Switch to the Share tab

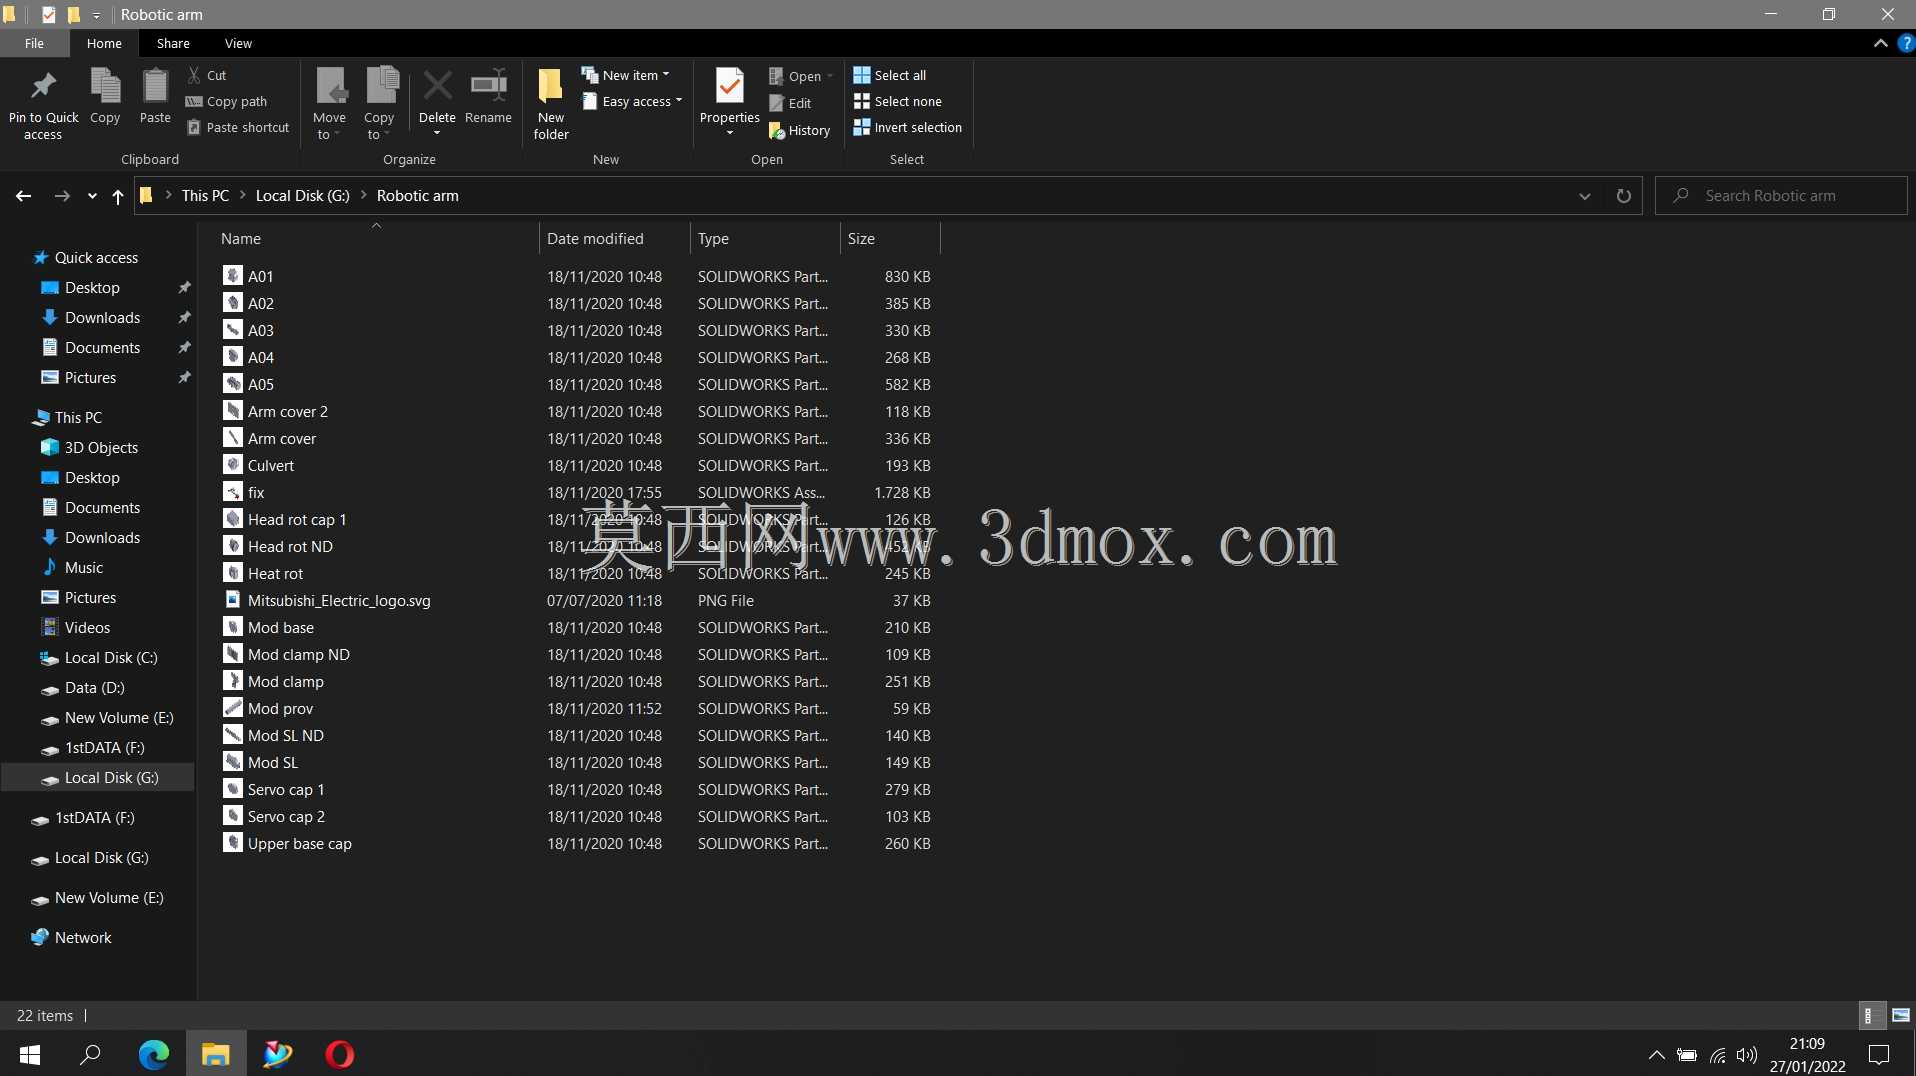coord(173,43)
